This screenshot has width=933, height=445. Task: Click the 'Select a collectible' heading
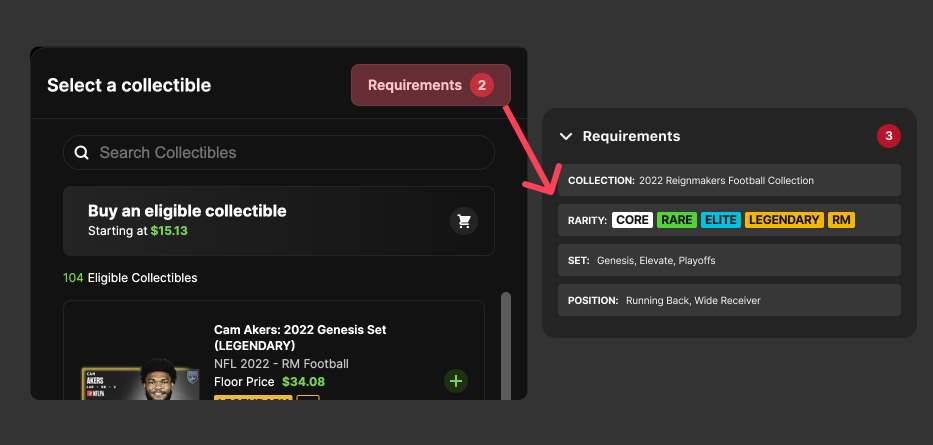pyautogui.click(x=129, y=85)
